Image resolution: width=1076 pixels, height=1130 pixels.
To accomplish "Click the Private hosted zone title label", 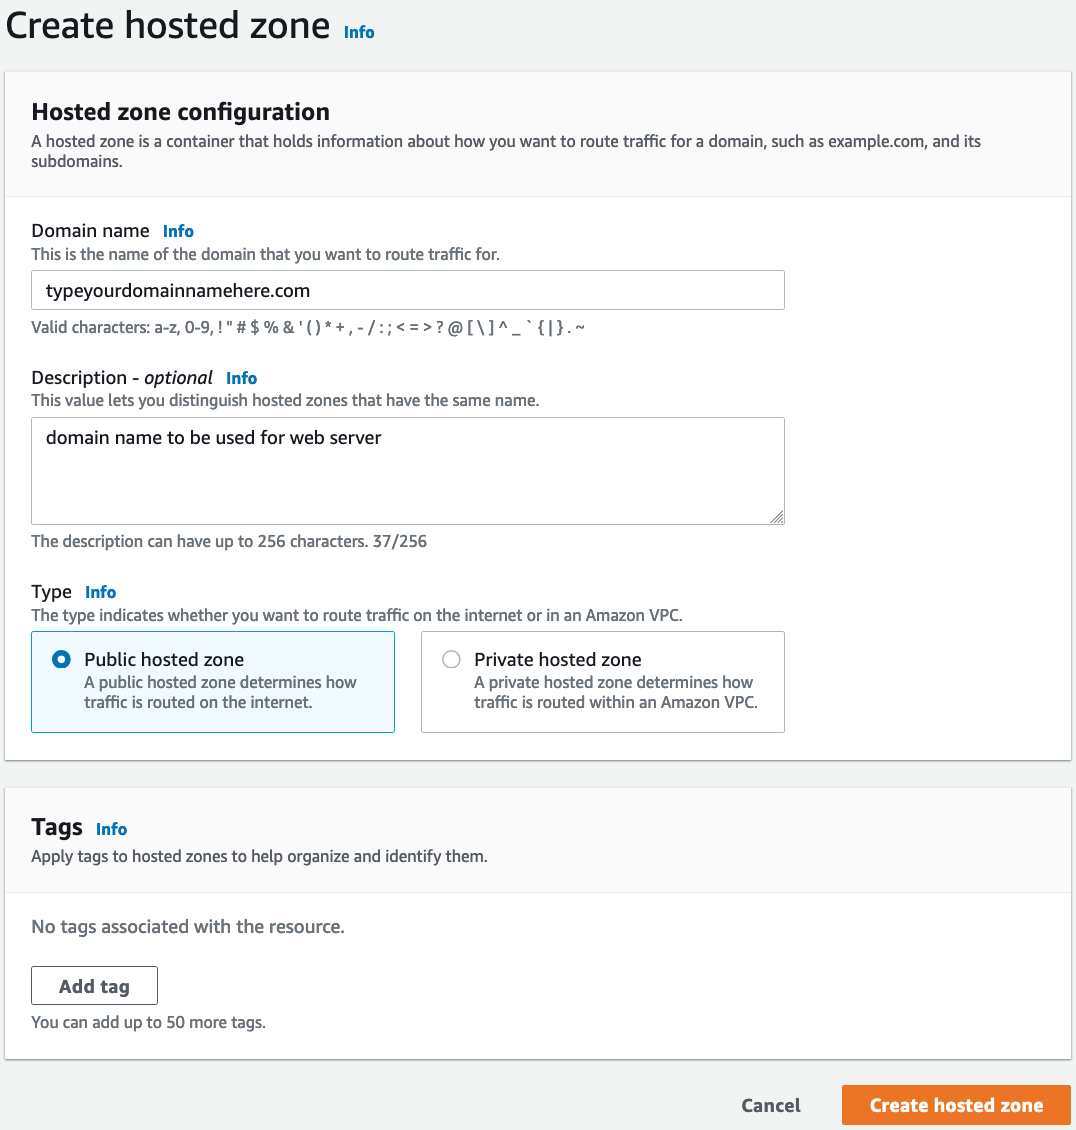I will point(557,660).
